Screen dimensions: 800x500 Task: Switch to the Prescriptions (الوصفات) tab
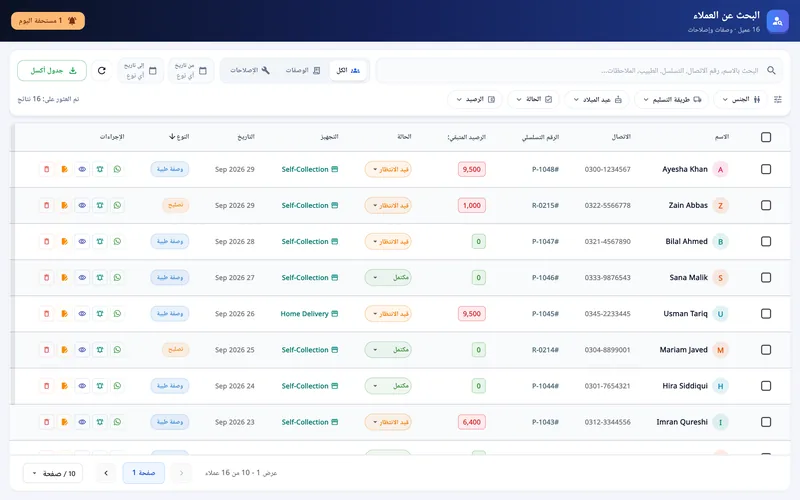pos(303,70)
